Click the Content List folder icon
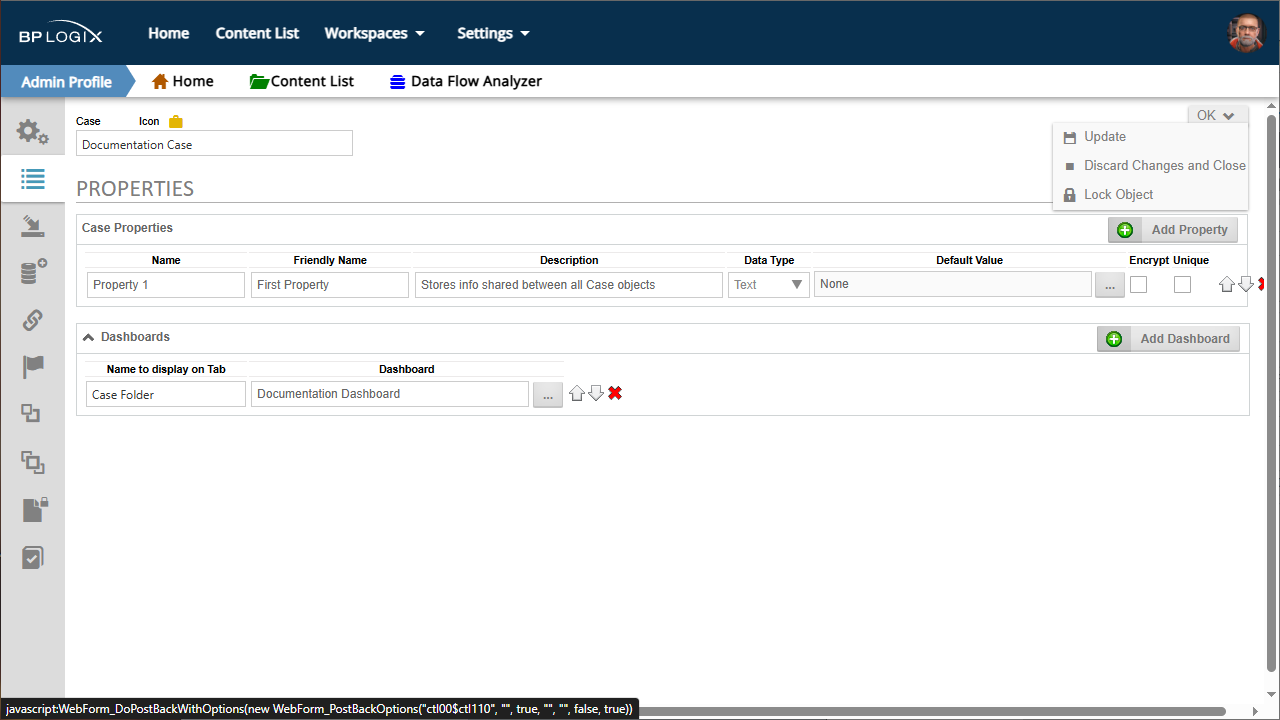Screen dimensions: 1280x720 [259, 81]
